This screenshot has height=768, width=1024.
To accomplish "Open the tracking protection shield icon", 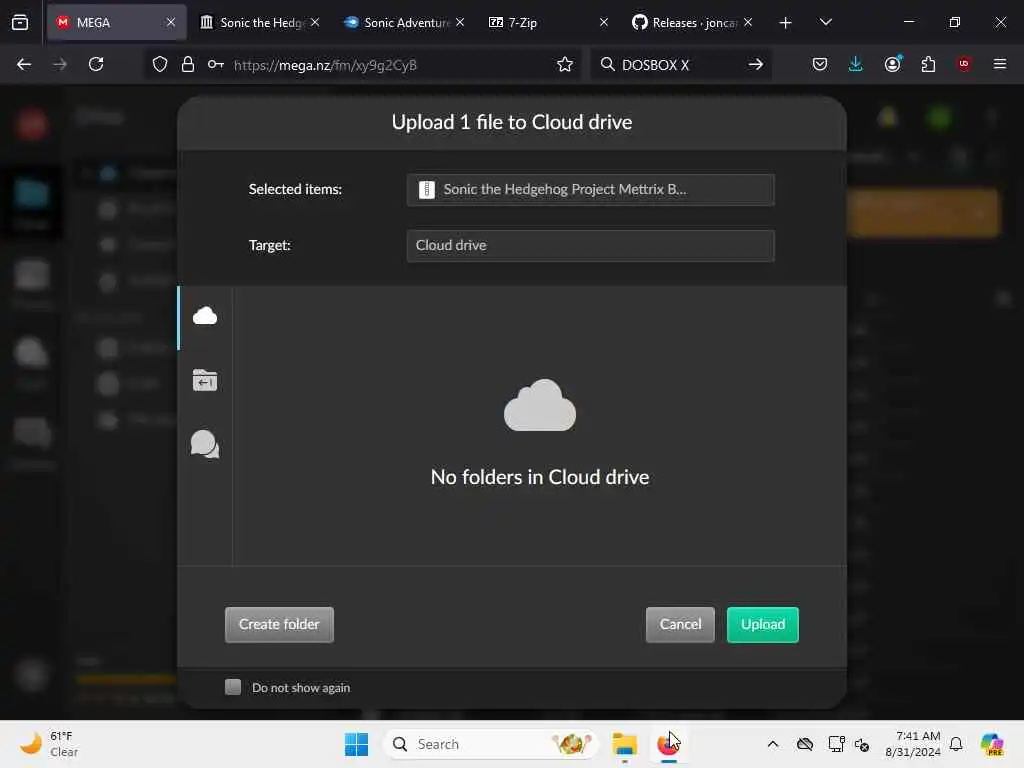I will pyautogui.click(x=160, y=64).
